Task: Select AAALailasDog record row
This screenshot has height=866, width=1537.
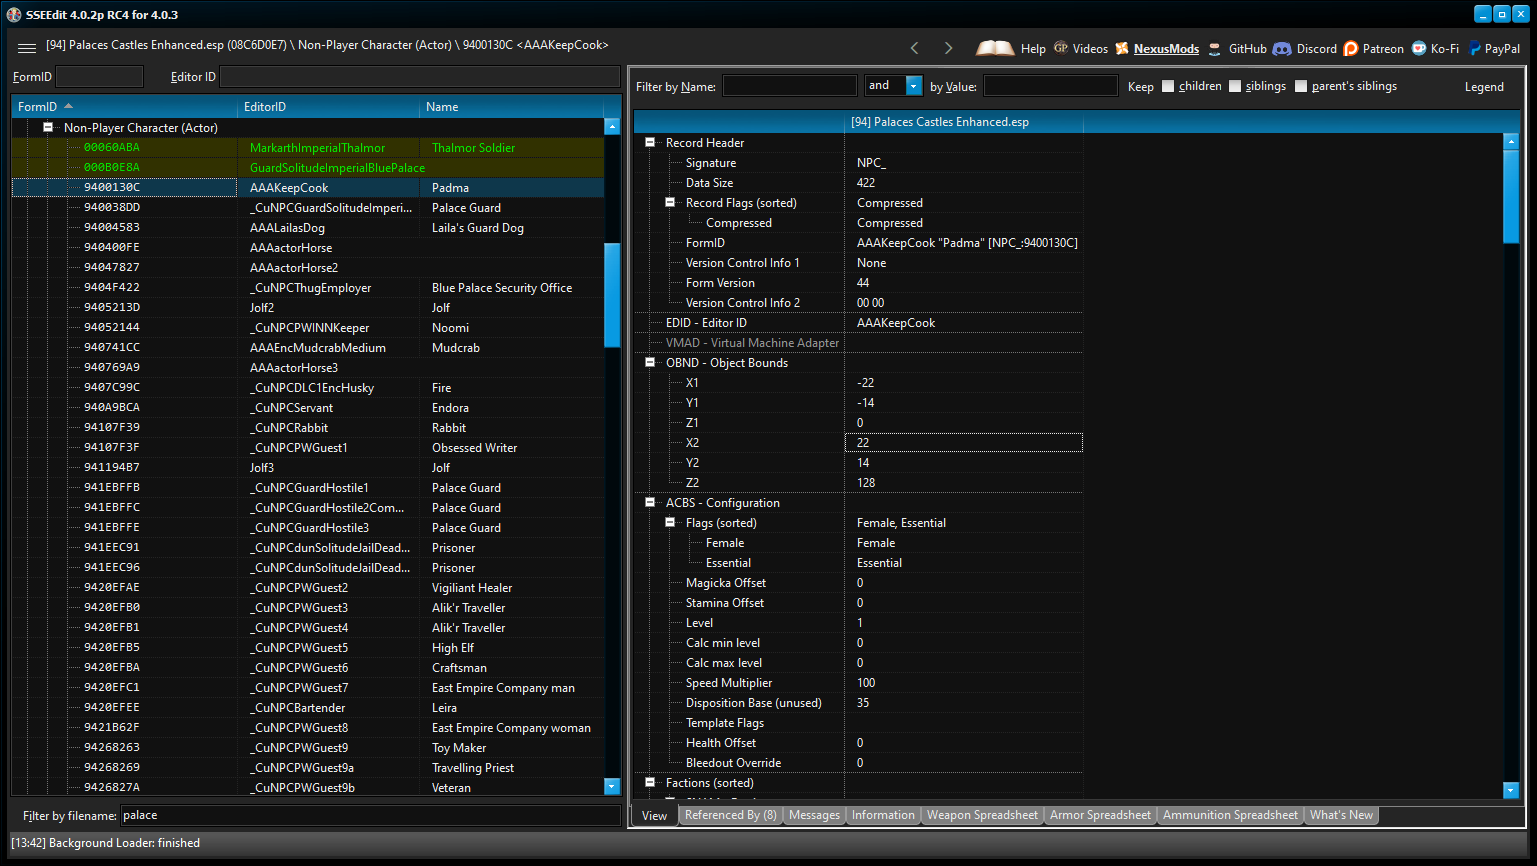Action: [x=308, y=228]
